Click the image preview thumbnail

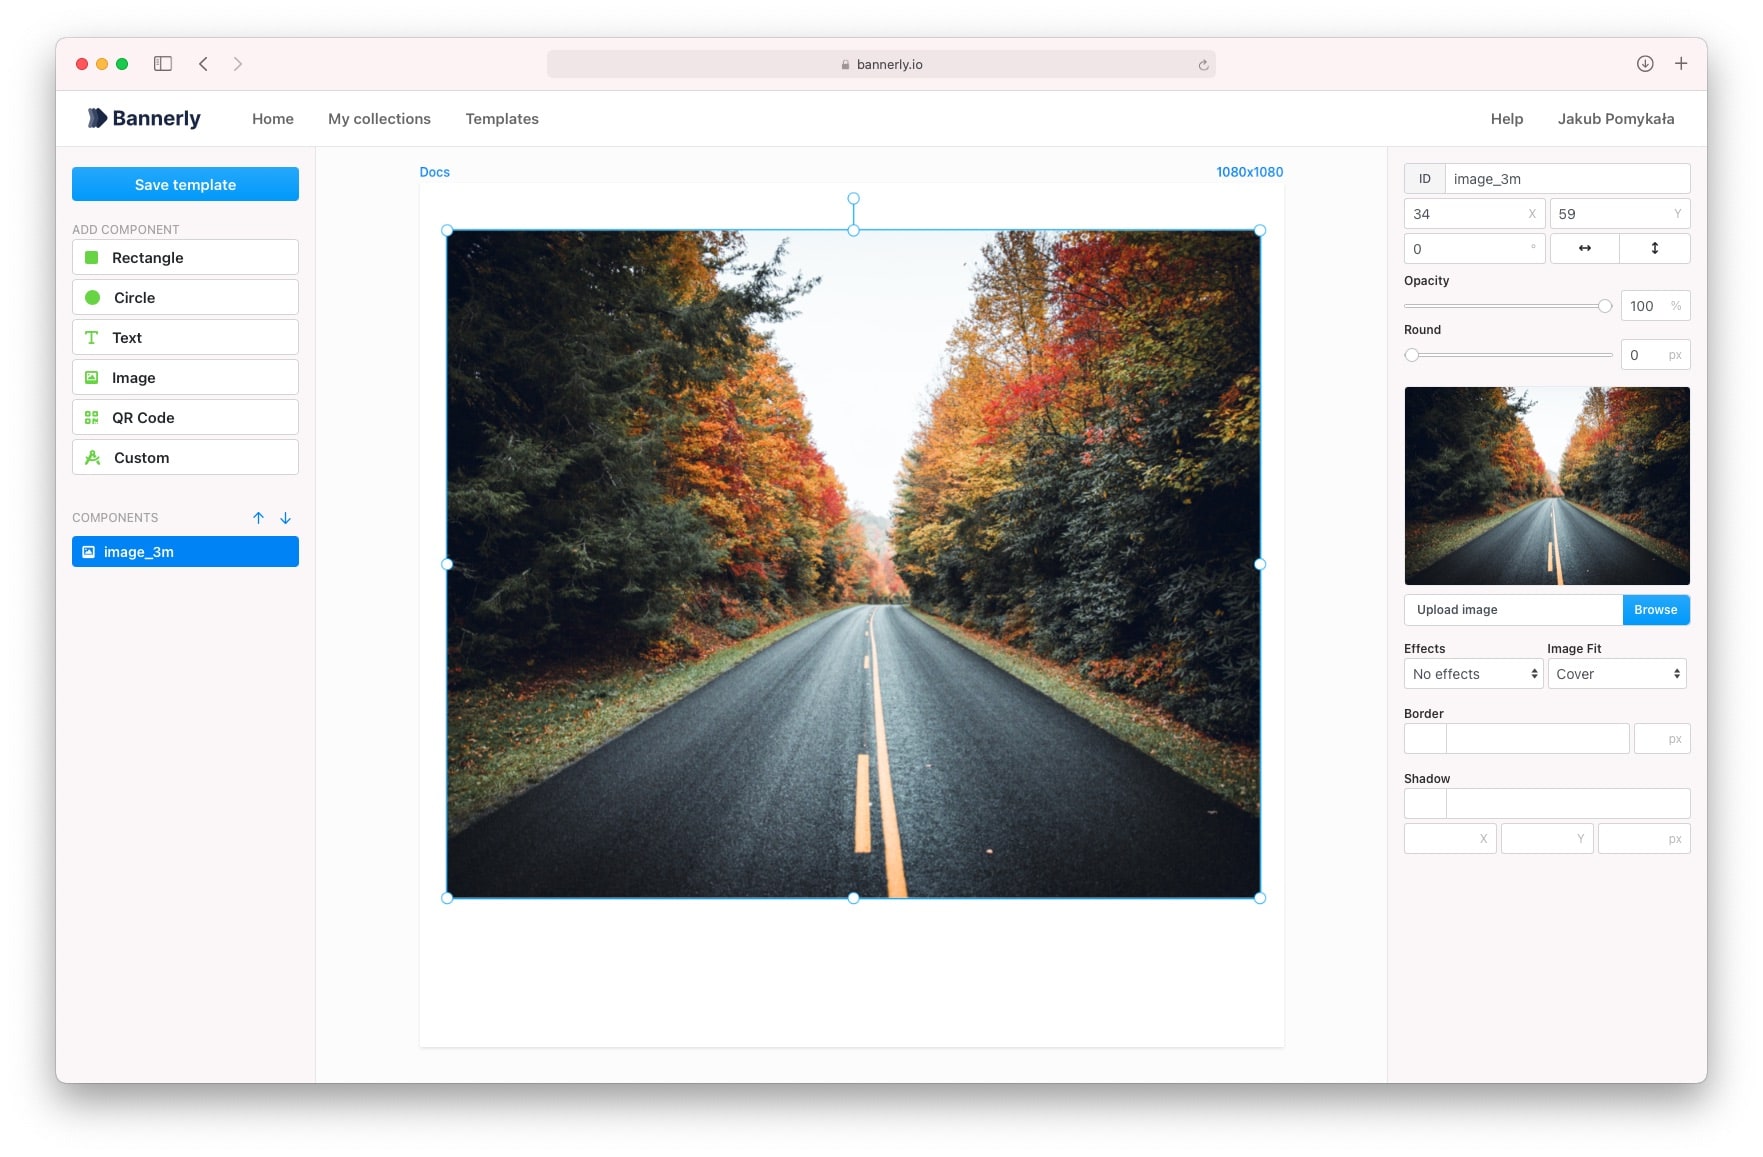pyautogui.click(x=1547, y=486)
